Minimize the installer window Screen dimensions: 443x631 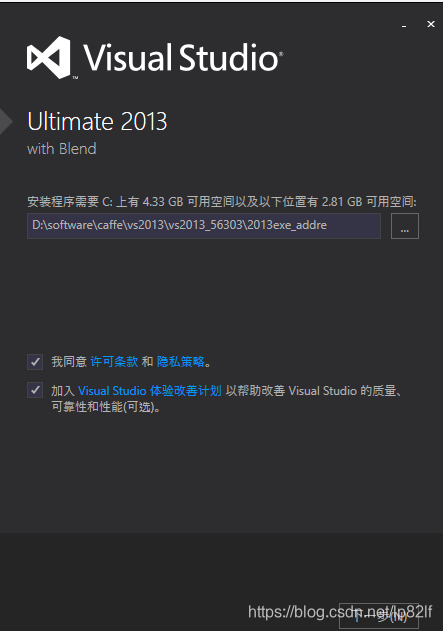pos(404,25)
